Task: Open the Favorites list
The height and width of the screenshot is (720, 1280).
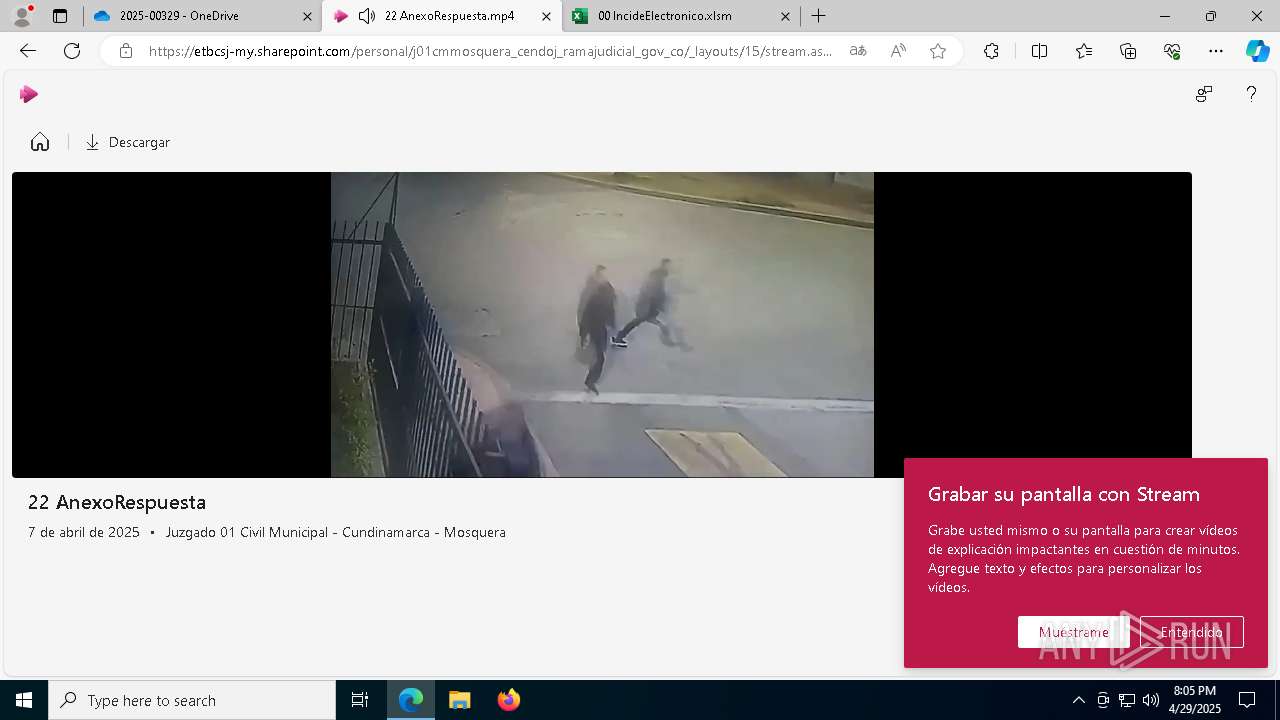Action: 1084,51
